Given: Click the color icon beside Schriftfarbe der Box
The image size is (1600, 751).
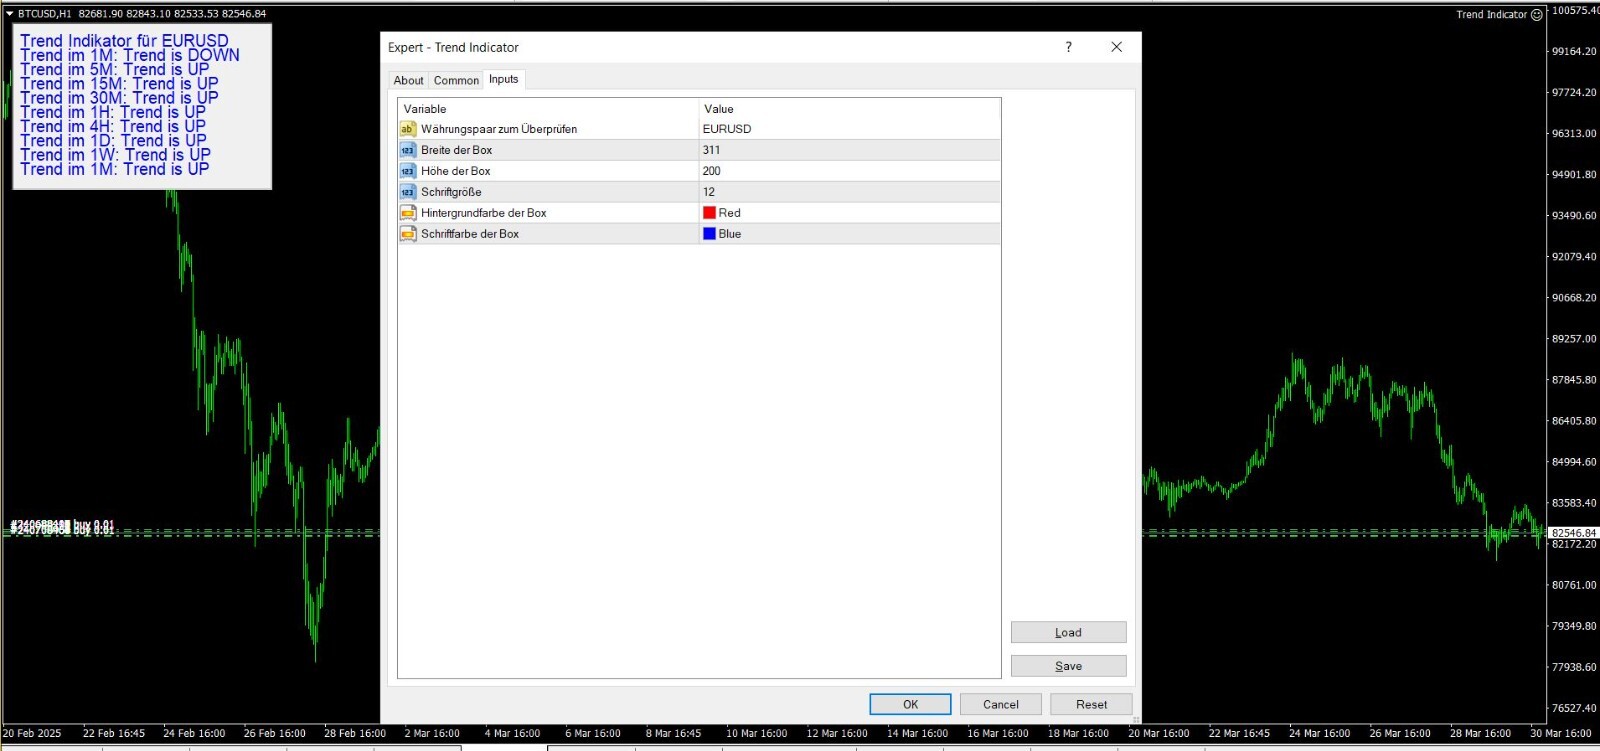Looking at the screenshot, I should (x=407, y=234).
